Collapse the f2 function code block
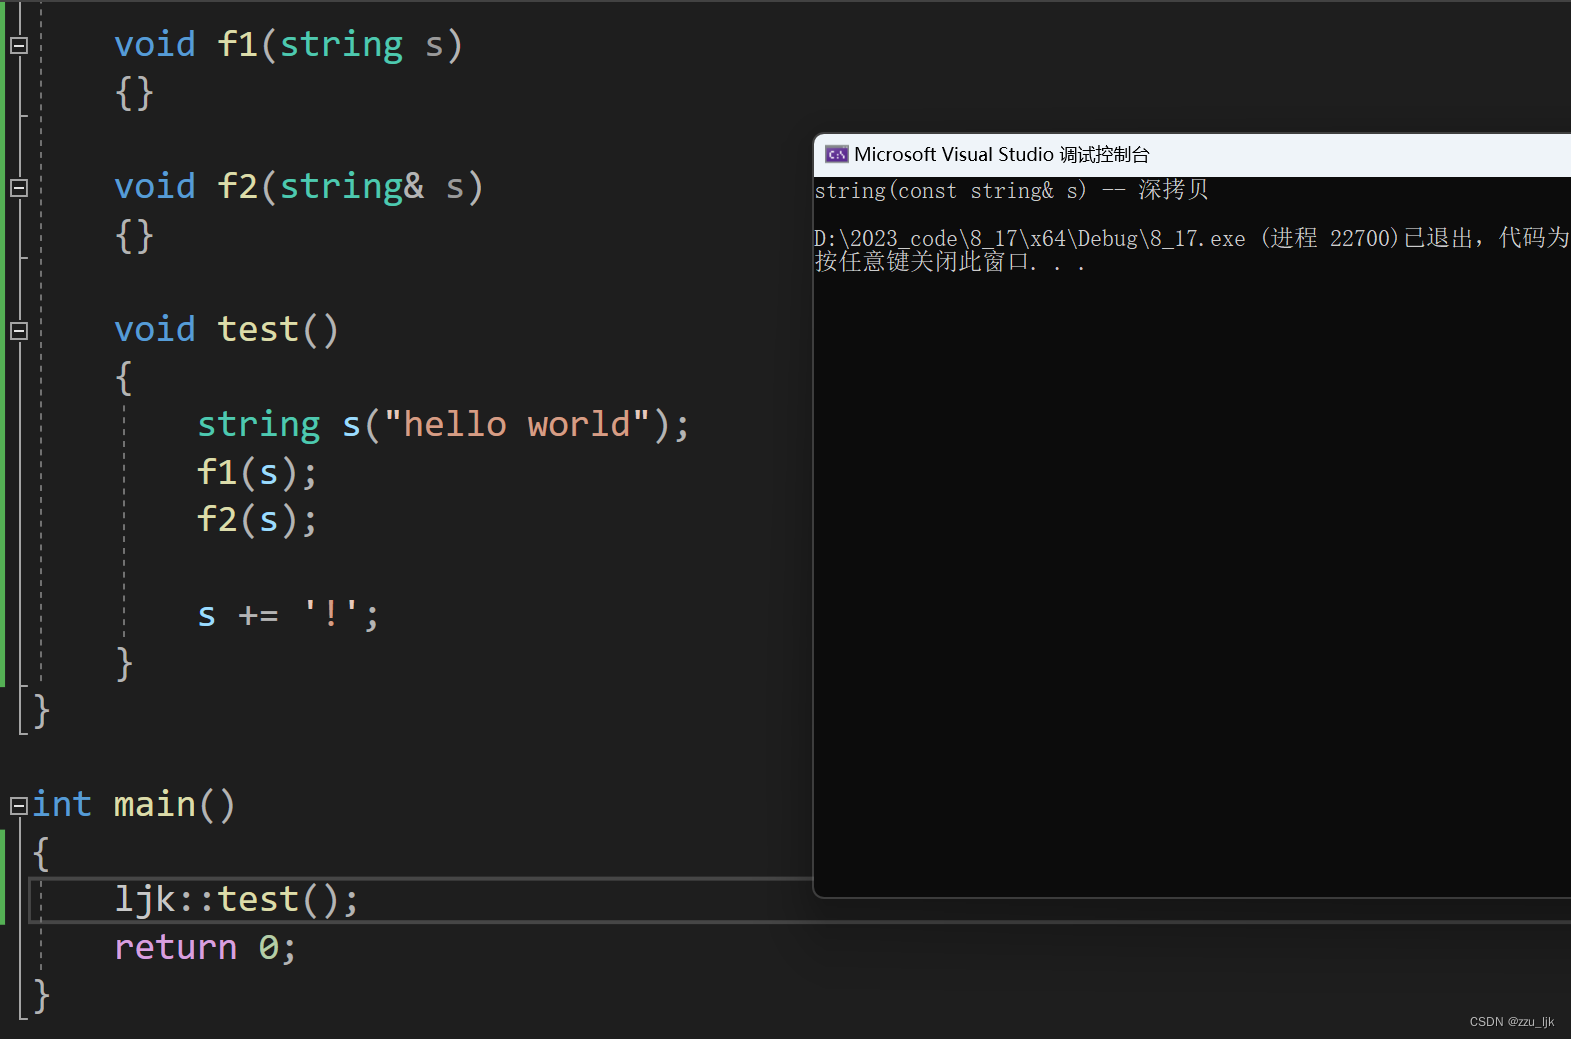The width and height of the screenshot is (1571, 1039). point(18,188)
